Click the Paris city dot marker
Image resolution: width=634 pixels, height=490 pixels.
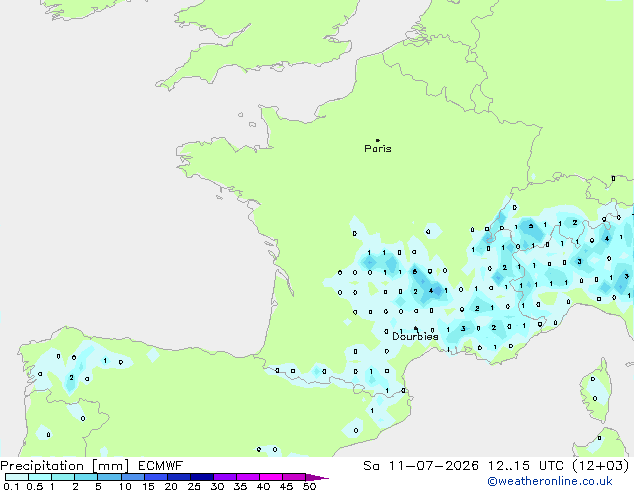click(x=378, y=140)
